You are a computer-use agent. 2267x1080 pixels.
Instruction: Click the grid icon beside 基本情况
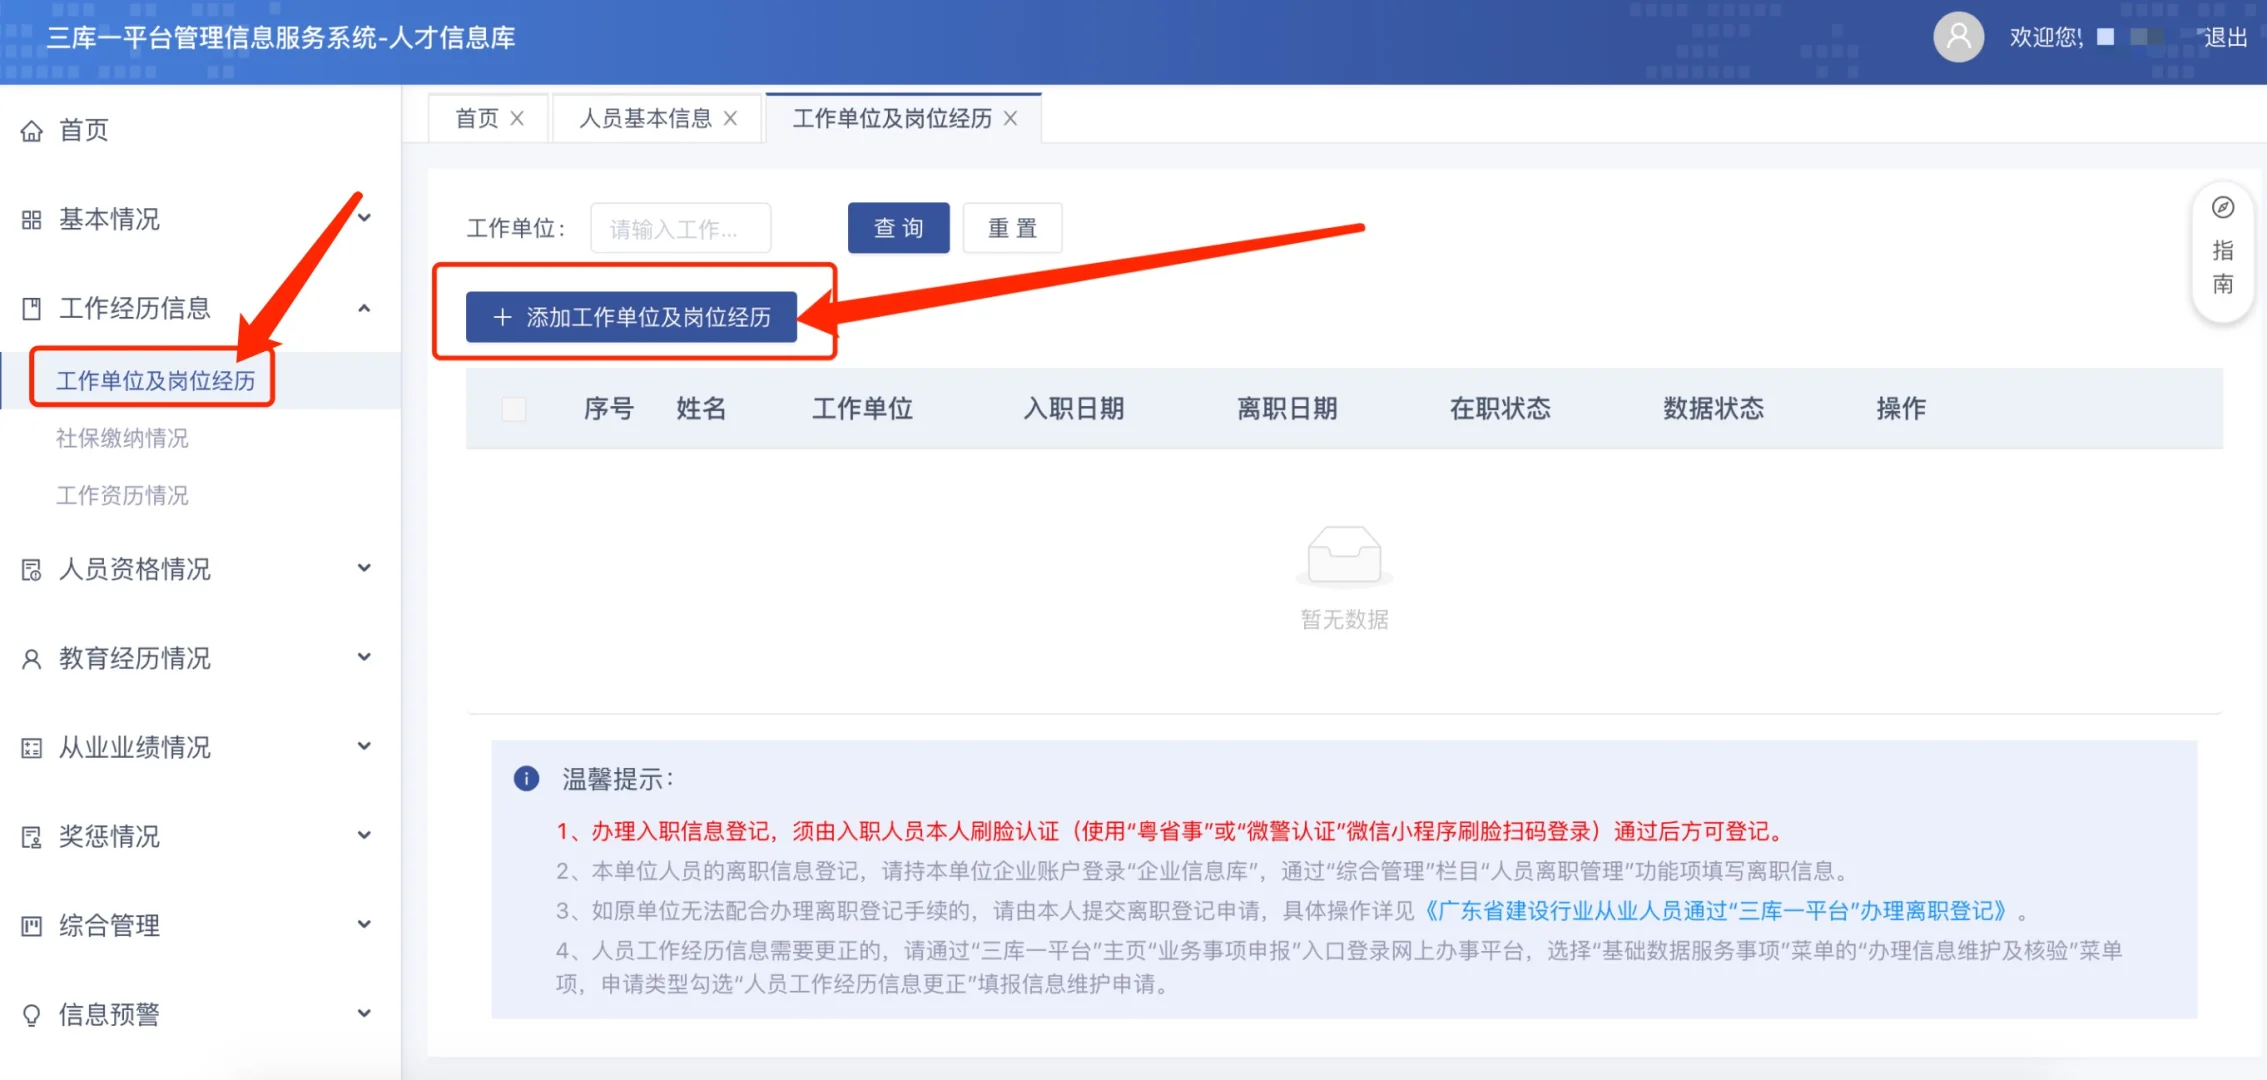coord(32,220)
